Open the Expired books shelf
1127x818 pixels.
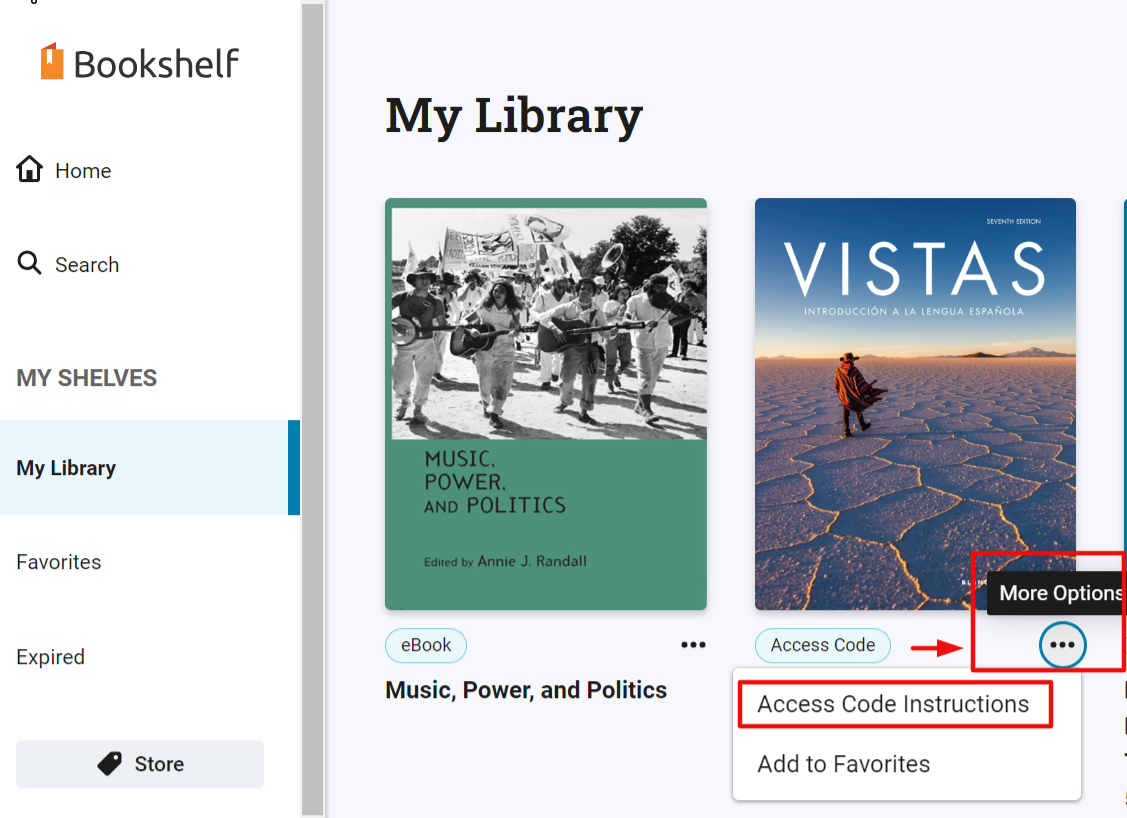pos(48,657)
